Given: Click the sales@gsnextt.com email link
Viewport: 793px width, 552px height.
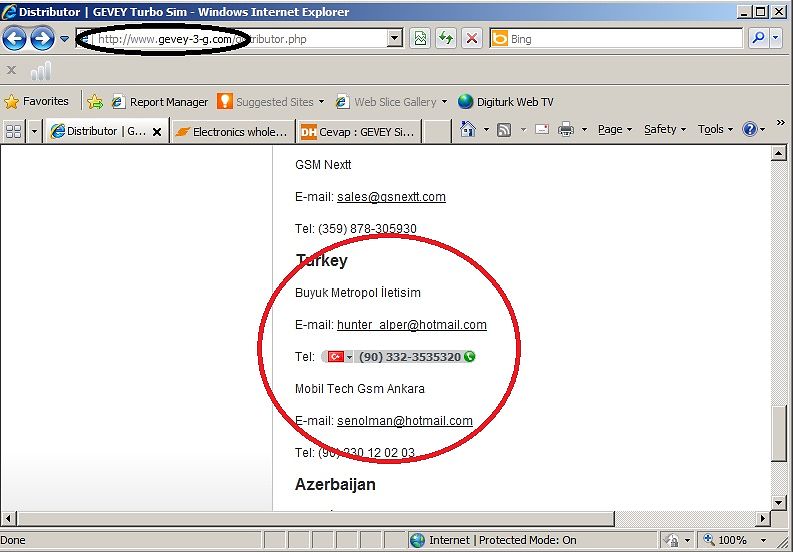Looking at the screenshot, I should click(x=391, y=197).
